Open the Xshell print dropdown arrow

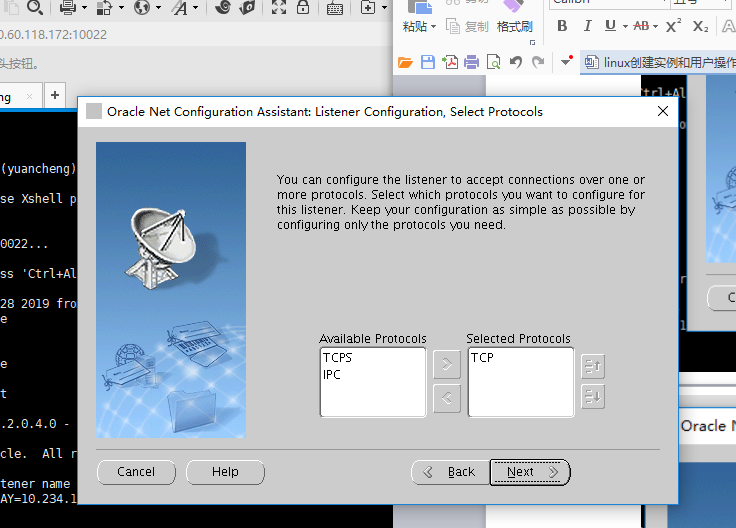tap(84, 8)
